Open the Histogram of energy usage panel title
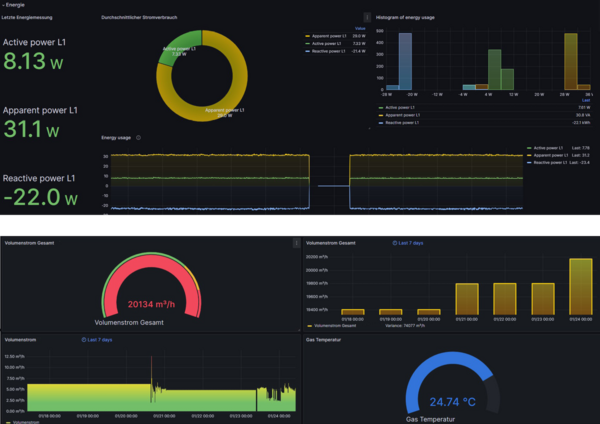The height and width of the screenshot is (424, 600). [405, 18]
